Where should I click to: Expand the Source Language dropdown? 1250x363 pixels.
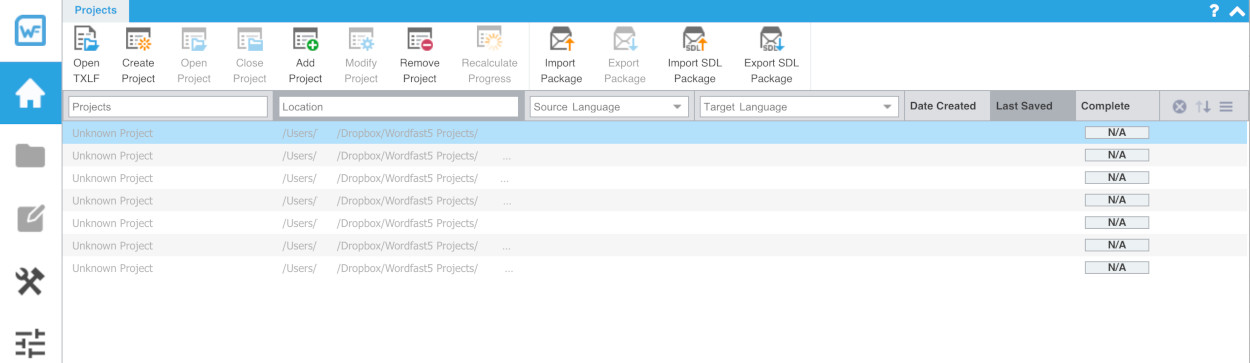tap(609, 107)
